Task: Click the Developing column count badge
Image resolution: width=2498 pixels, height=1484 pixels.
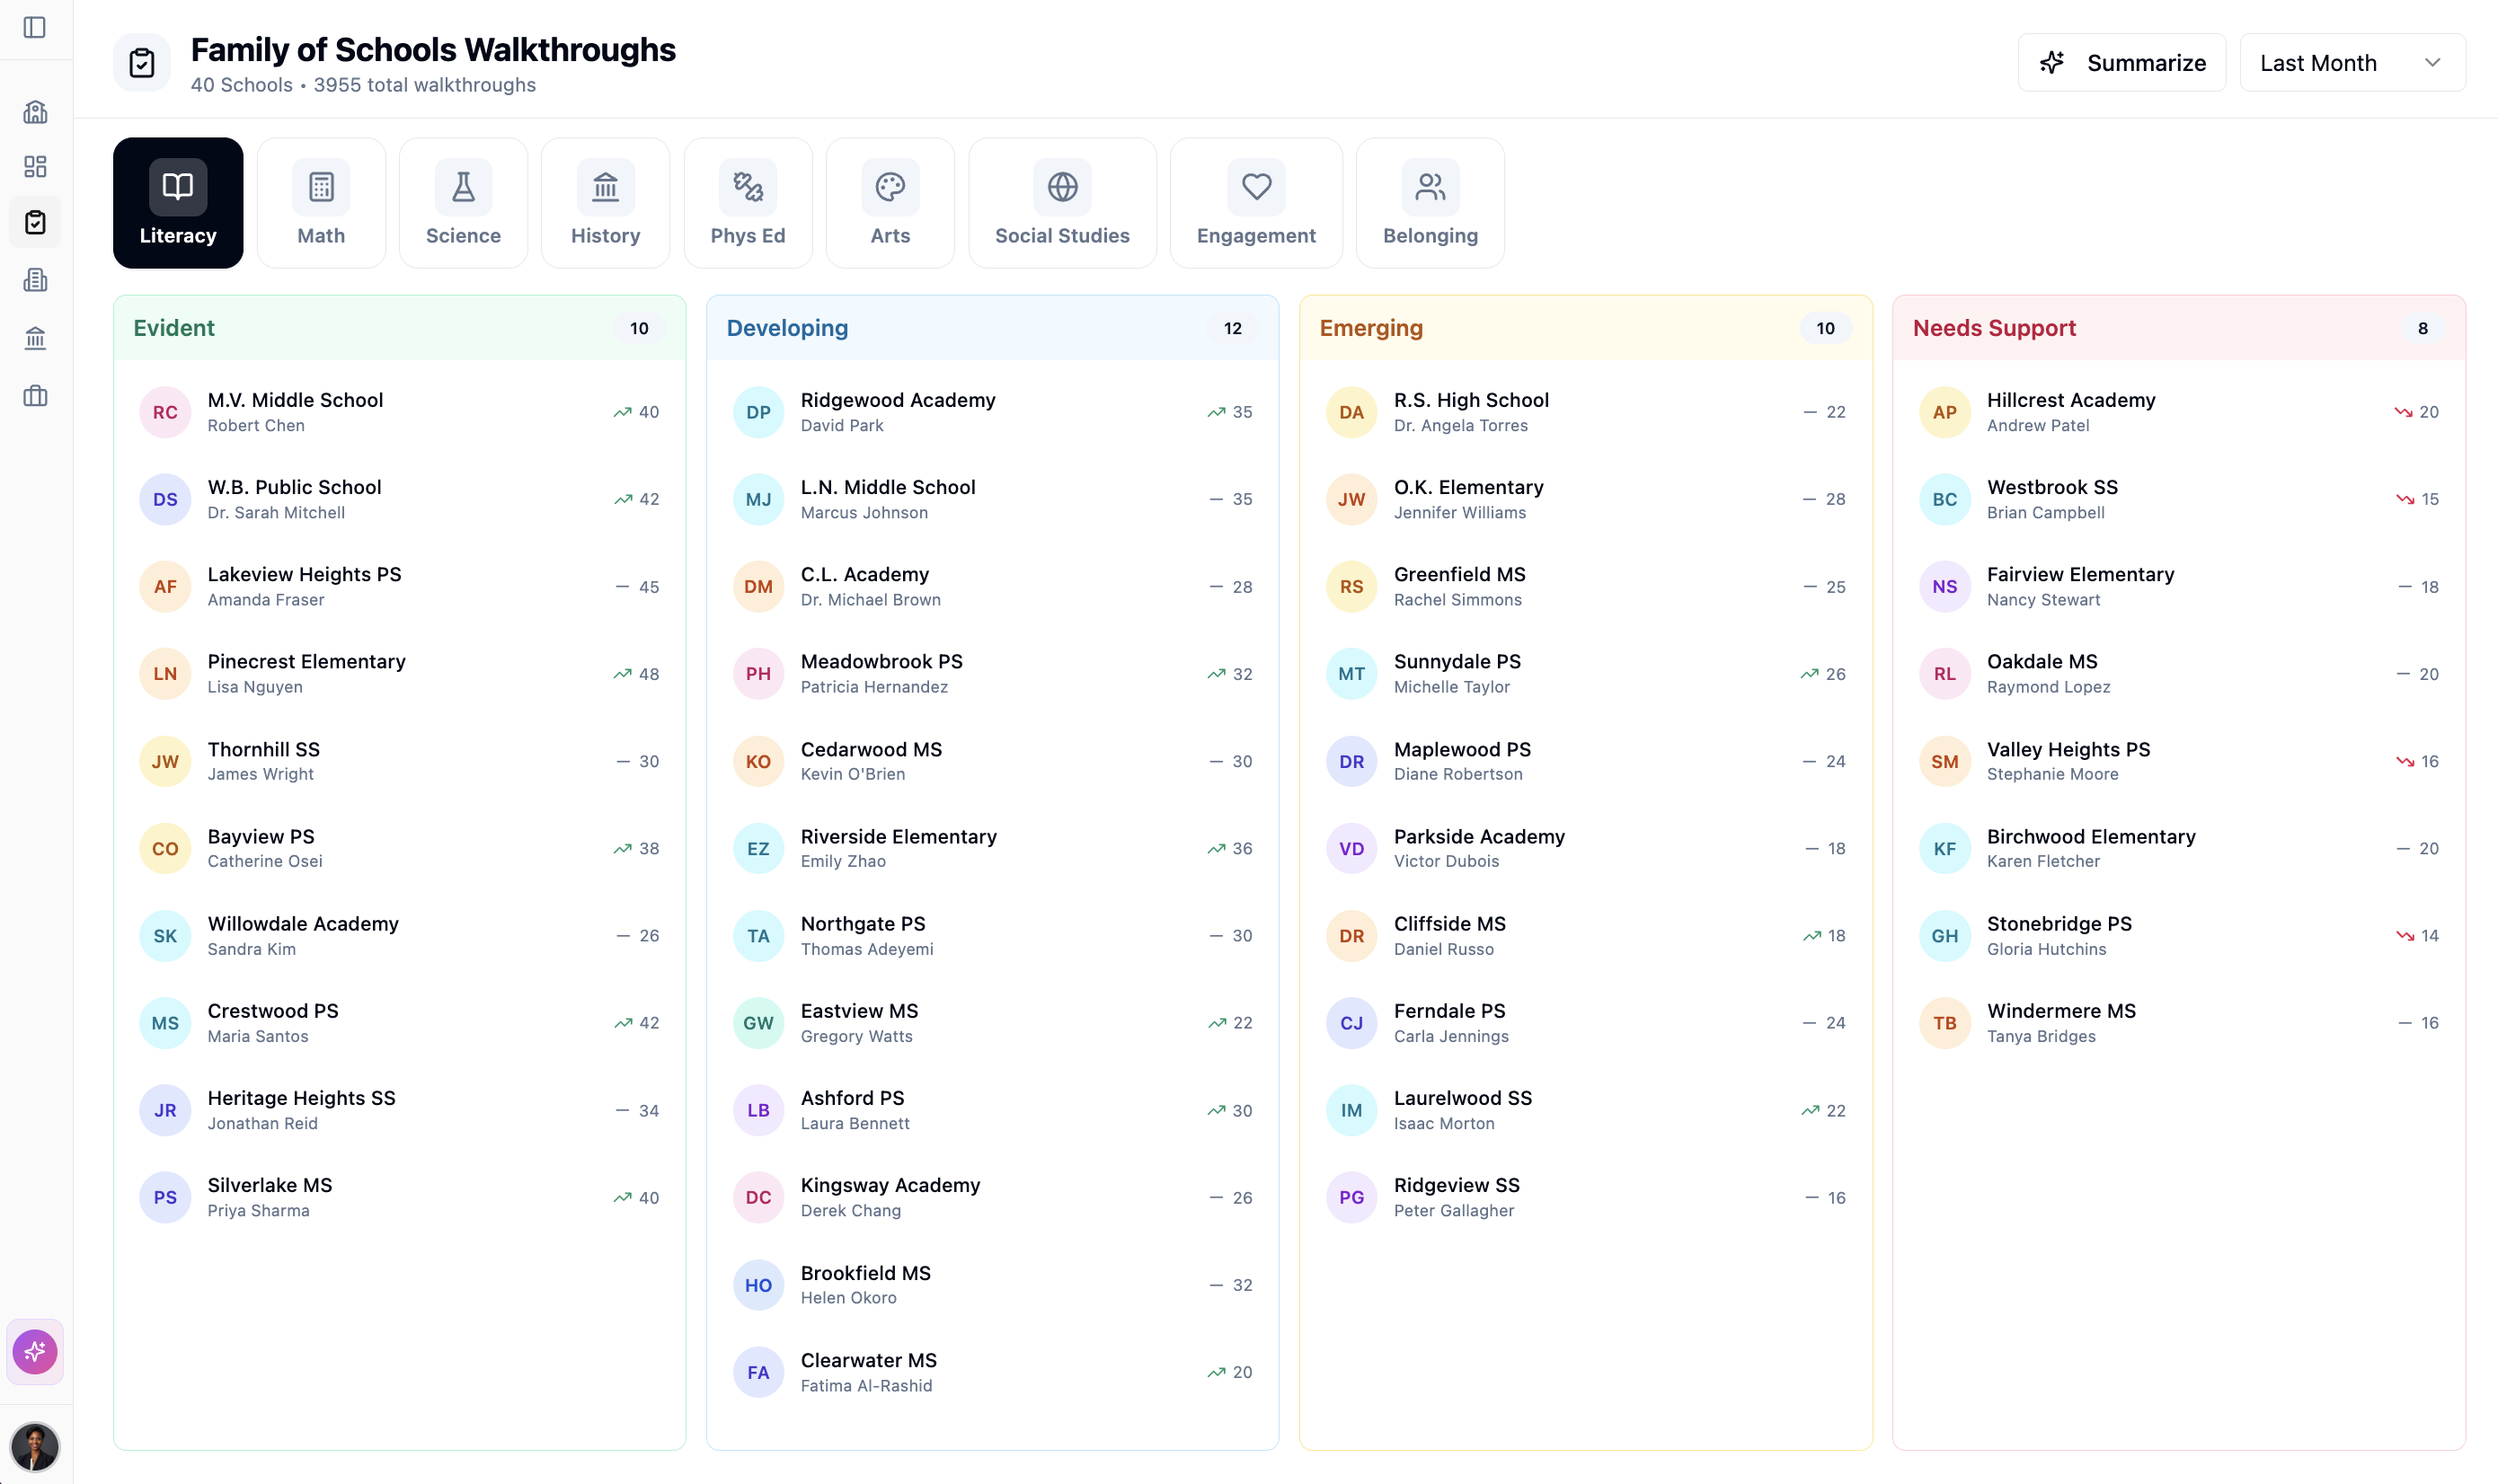Action: click(1232, 328)
